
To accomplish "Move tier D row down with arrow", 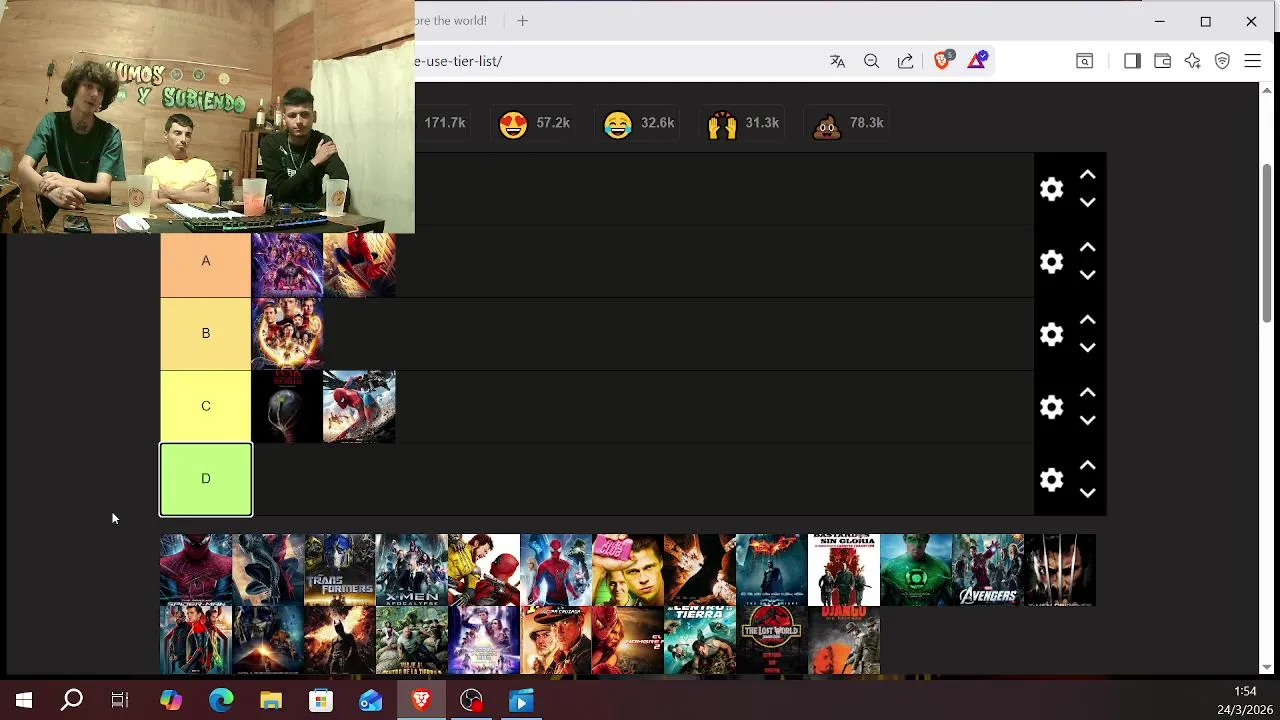I will [1087, 493].
